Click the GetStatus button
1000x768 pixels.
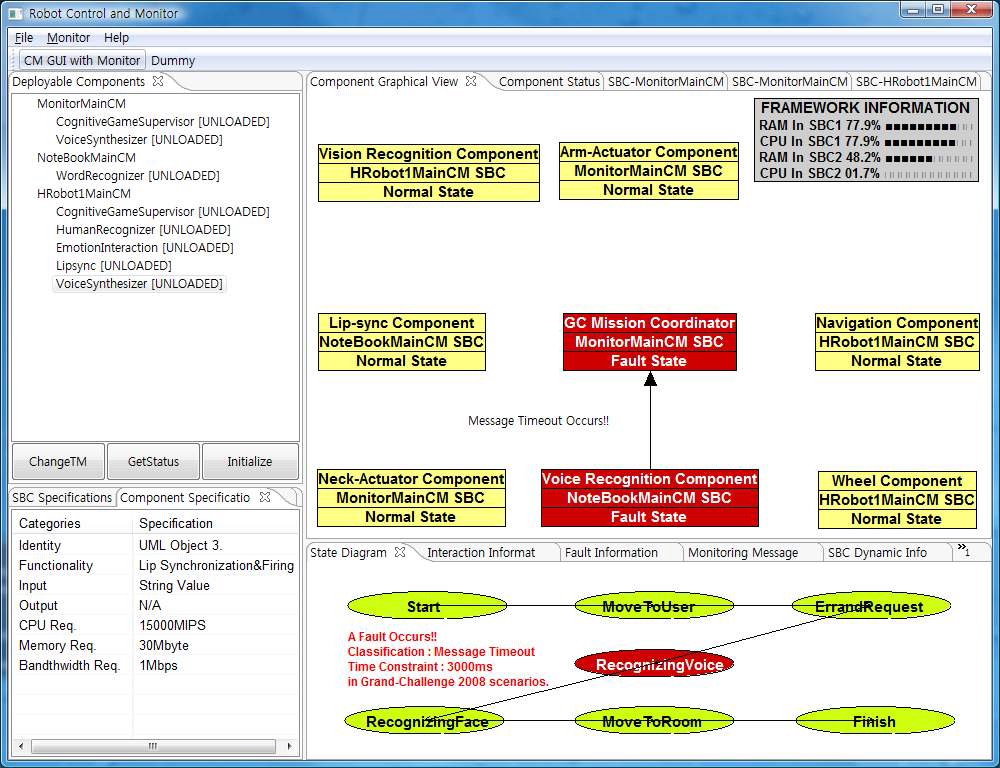(x=154, y=462)
